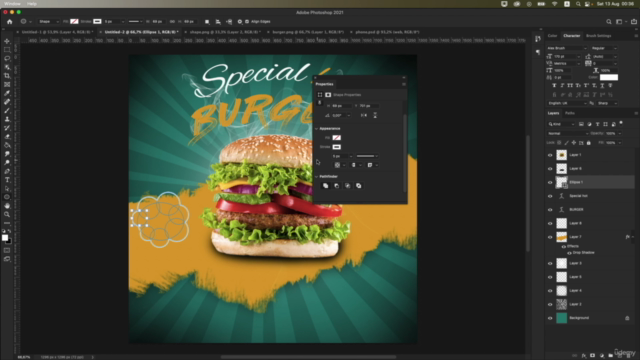Toggle visibility of Layer 7
Viewport: 640px width, 360px height.
pos(550,237)
